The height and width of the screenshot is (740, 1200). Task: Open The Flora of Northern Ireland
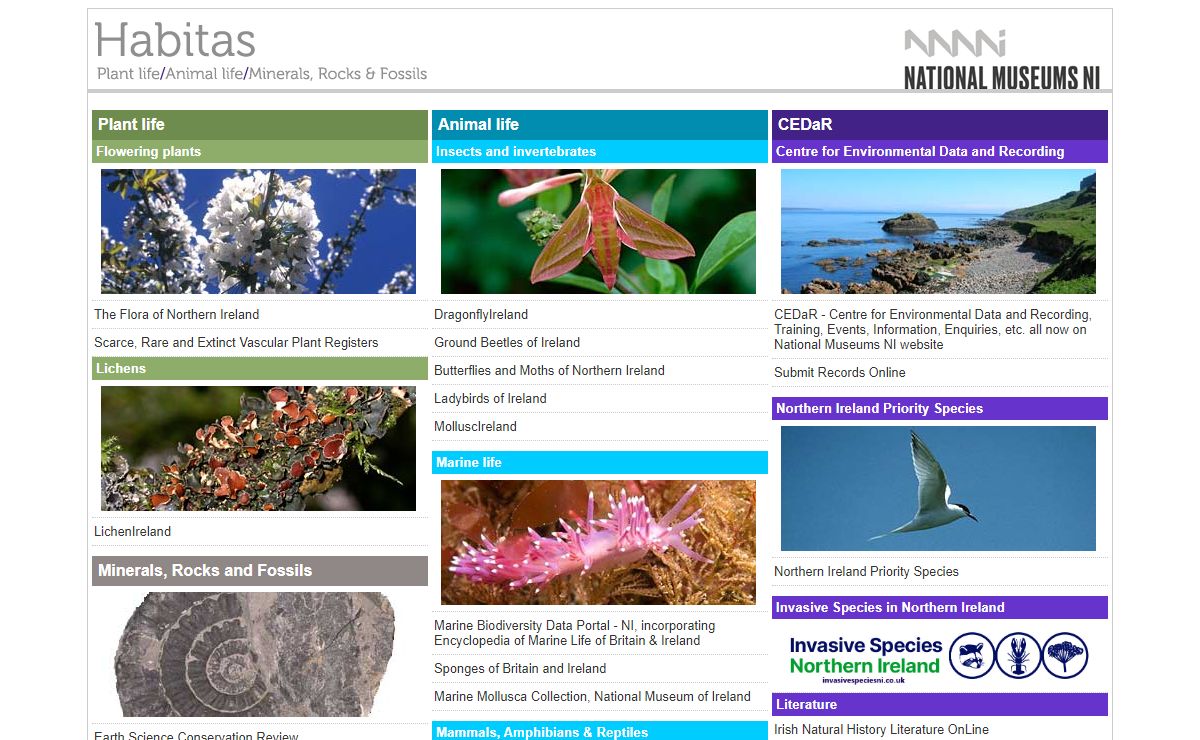[177, 314]
